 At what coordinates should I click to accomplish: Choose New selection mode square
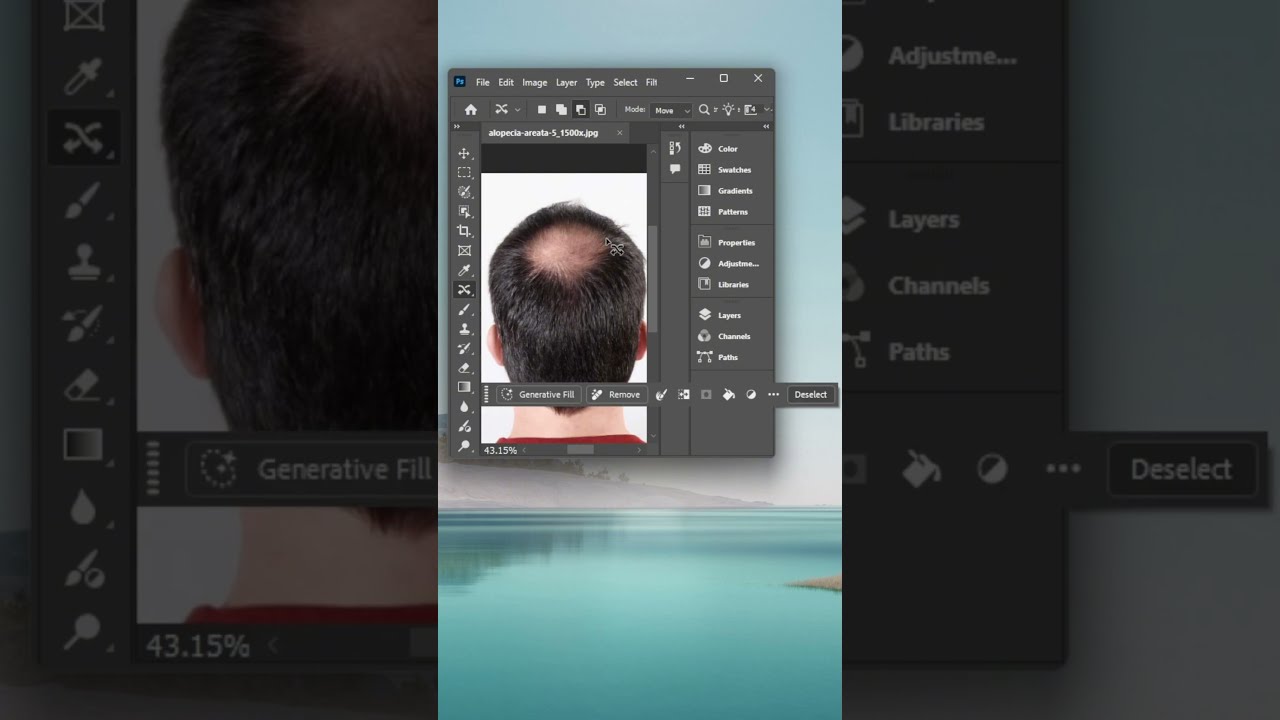(542, 110)
